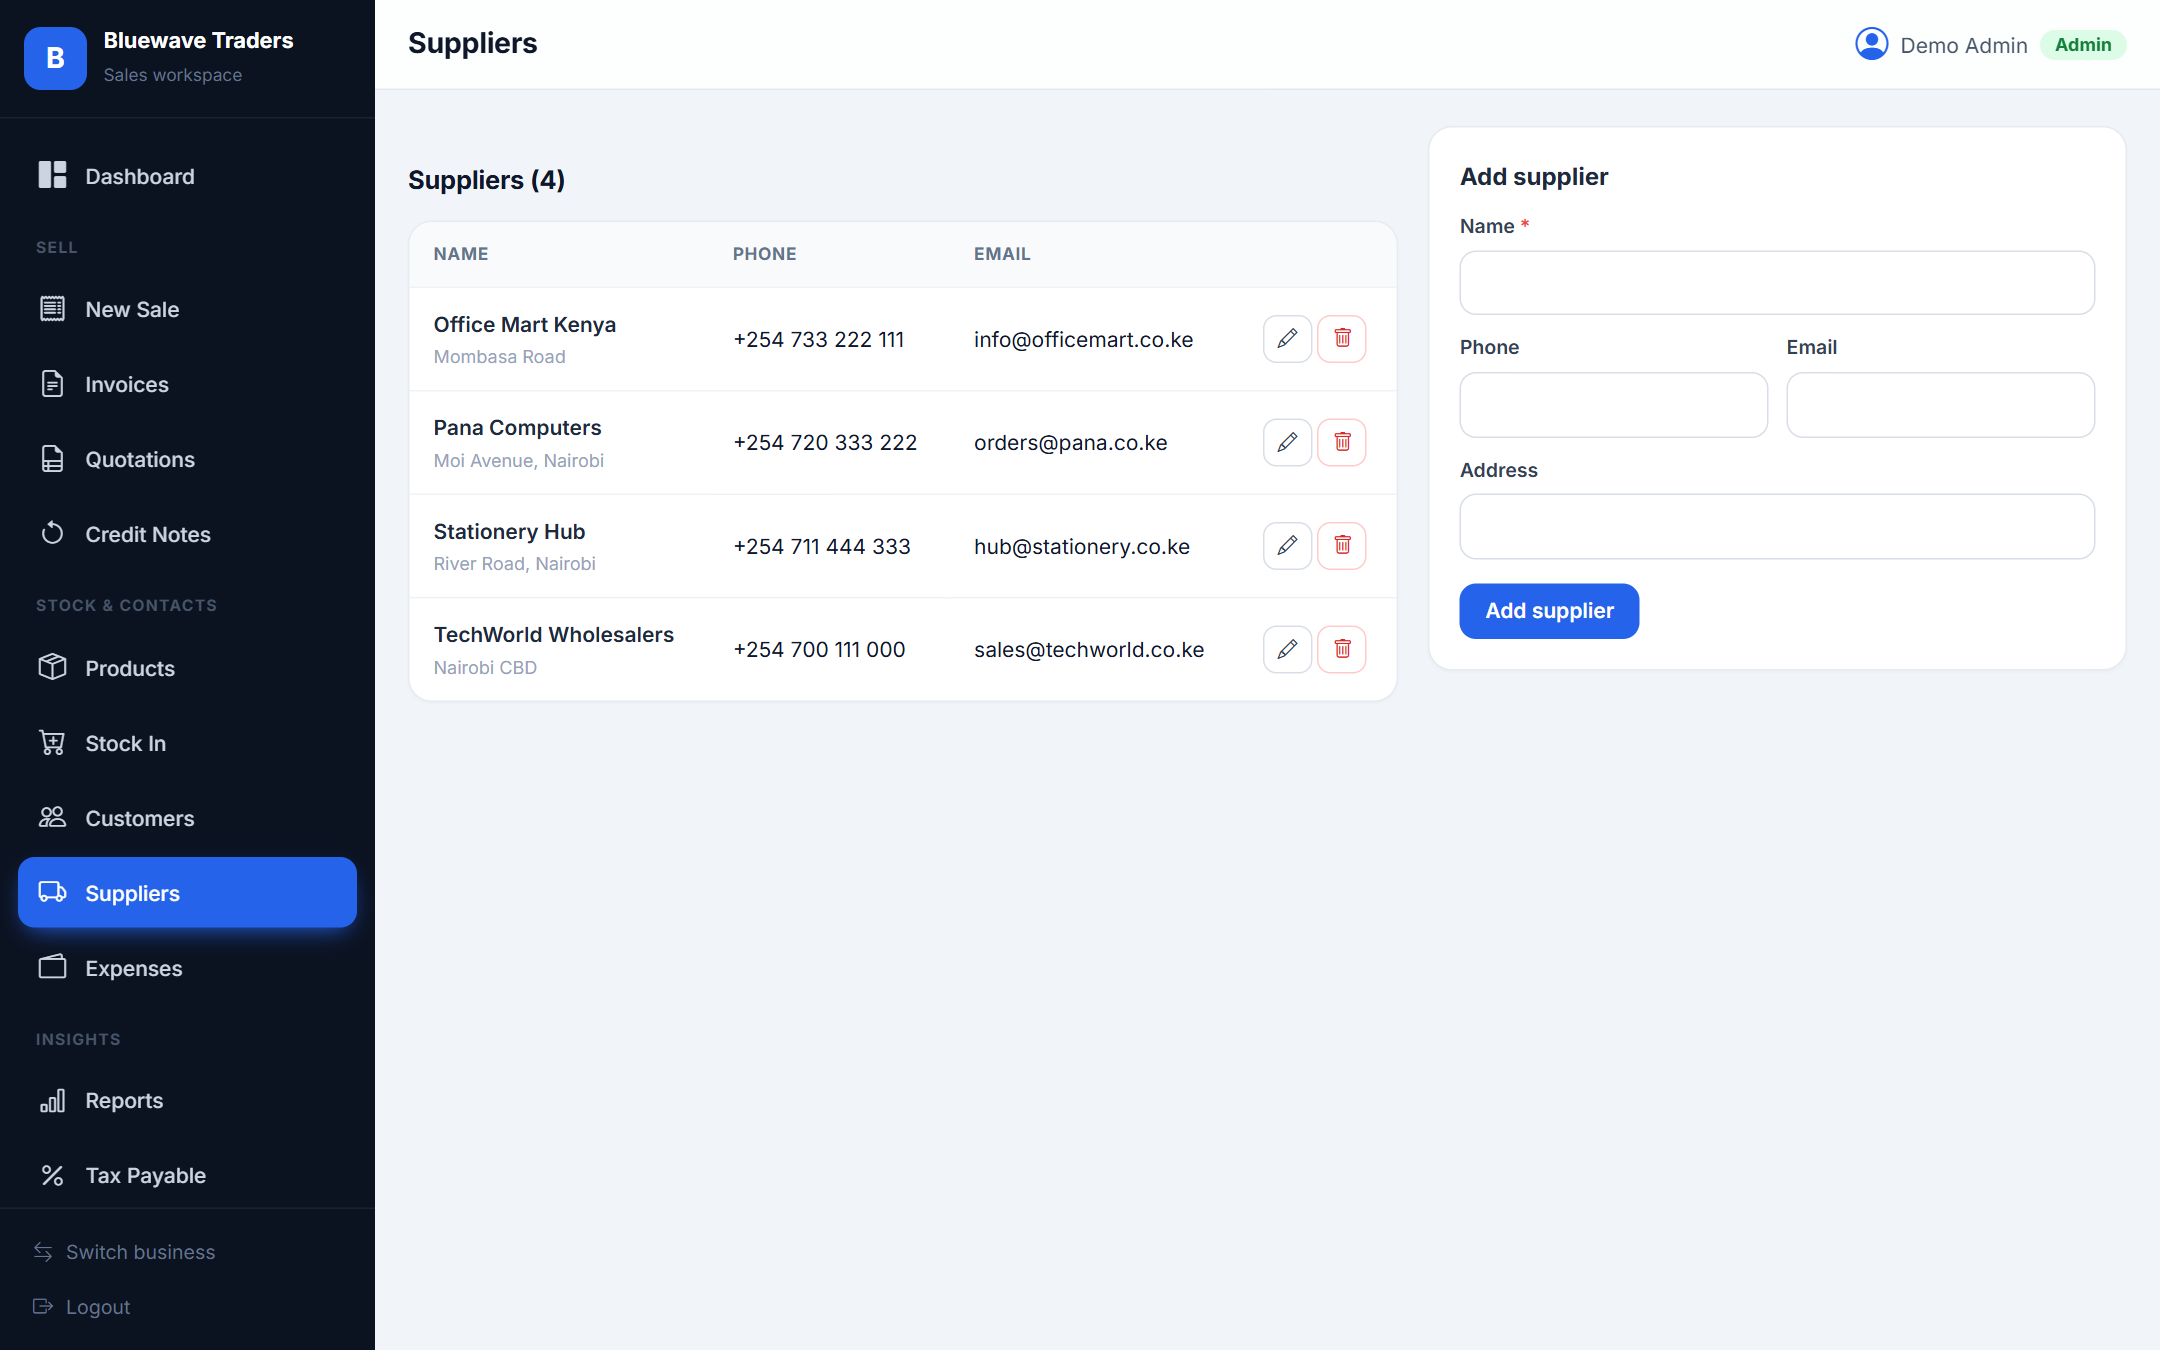Delete the Stationery Hub supplier
Viewport: 2160px width, 1350px height.
1342,546
